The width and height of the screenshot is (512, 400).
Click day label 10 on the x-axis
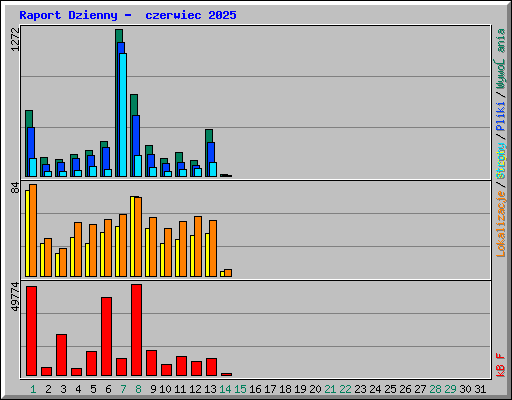165,389
